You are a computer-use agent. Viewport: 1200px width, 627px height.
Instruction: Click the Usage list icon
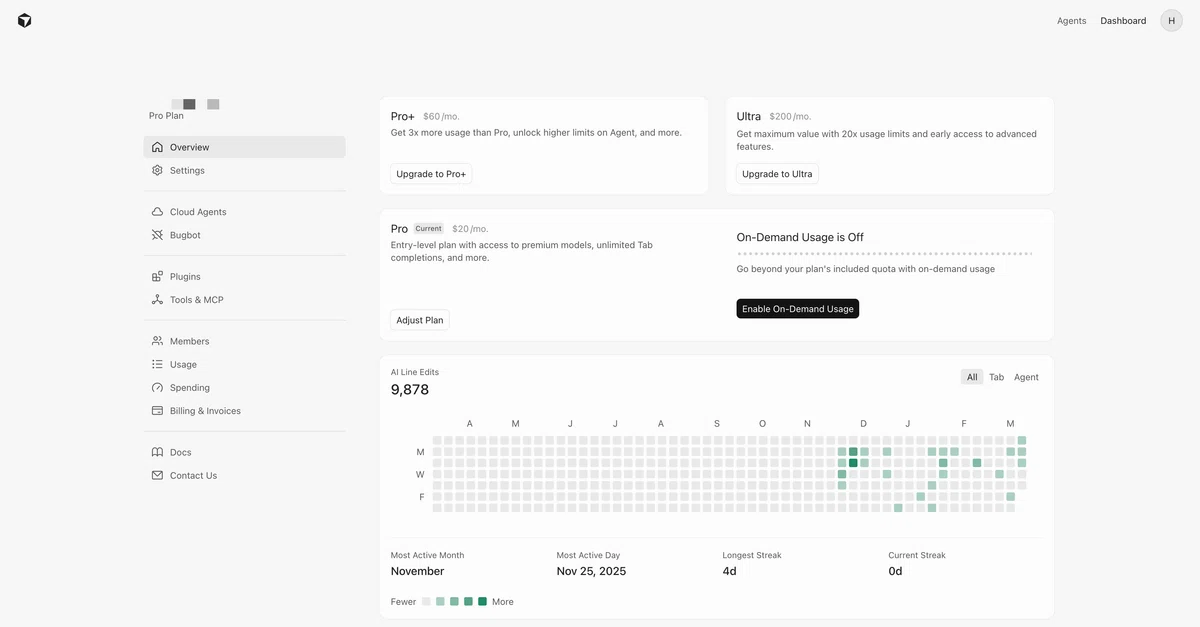157,364
